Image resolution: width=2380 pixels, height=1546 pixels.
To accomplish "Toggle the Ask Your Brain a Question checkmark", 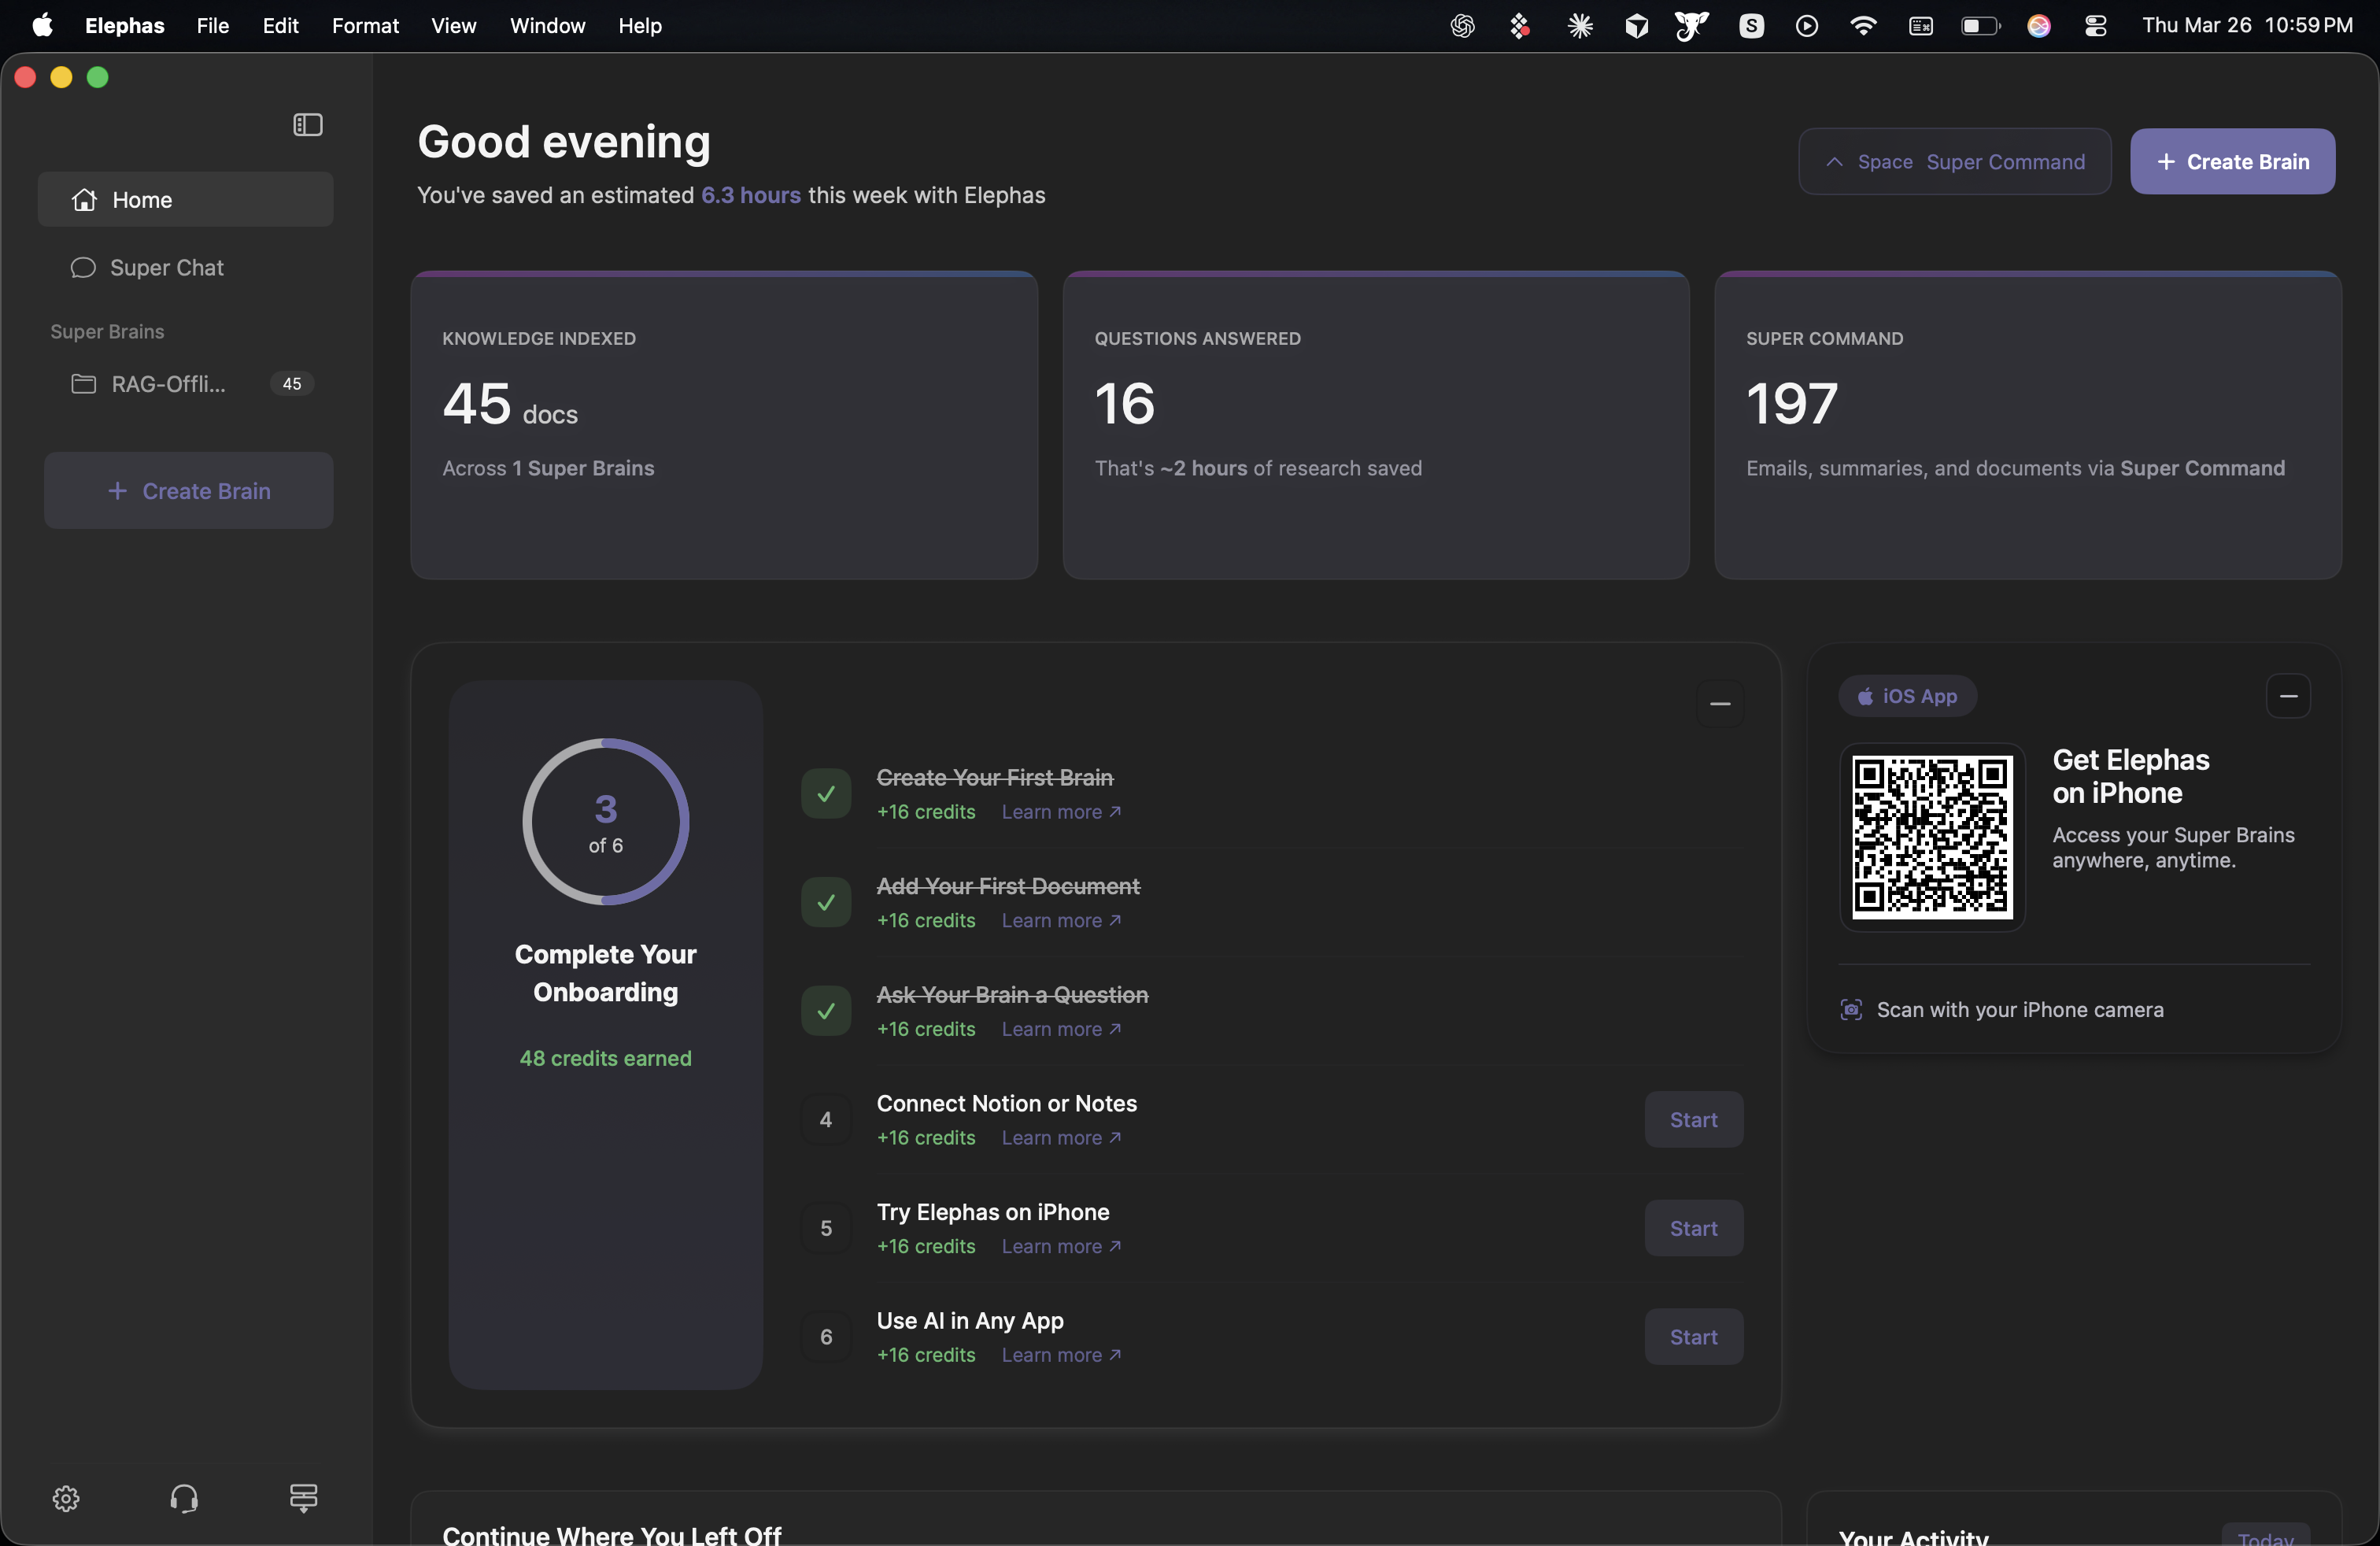I will pos(825,1010).
